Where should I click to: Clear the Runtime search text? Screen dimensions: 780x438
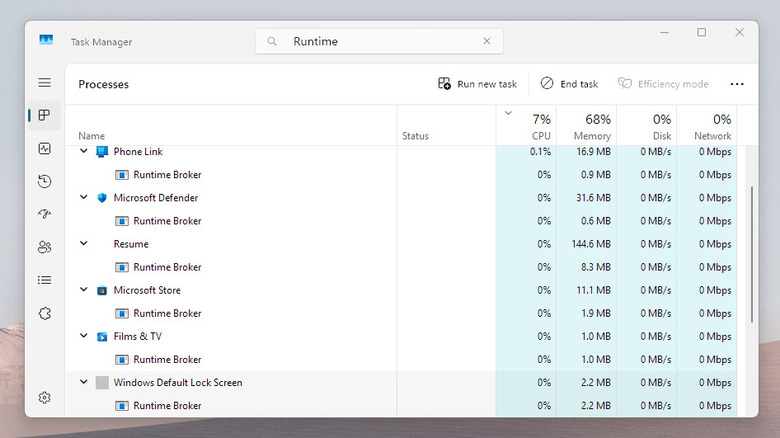click(x=487, y=41)
